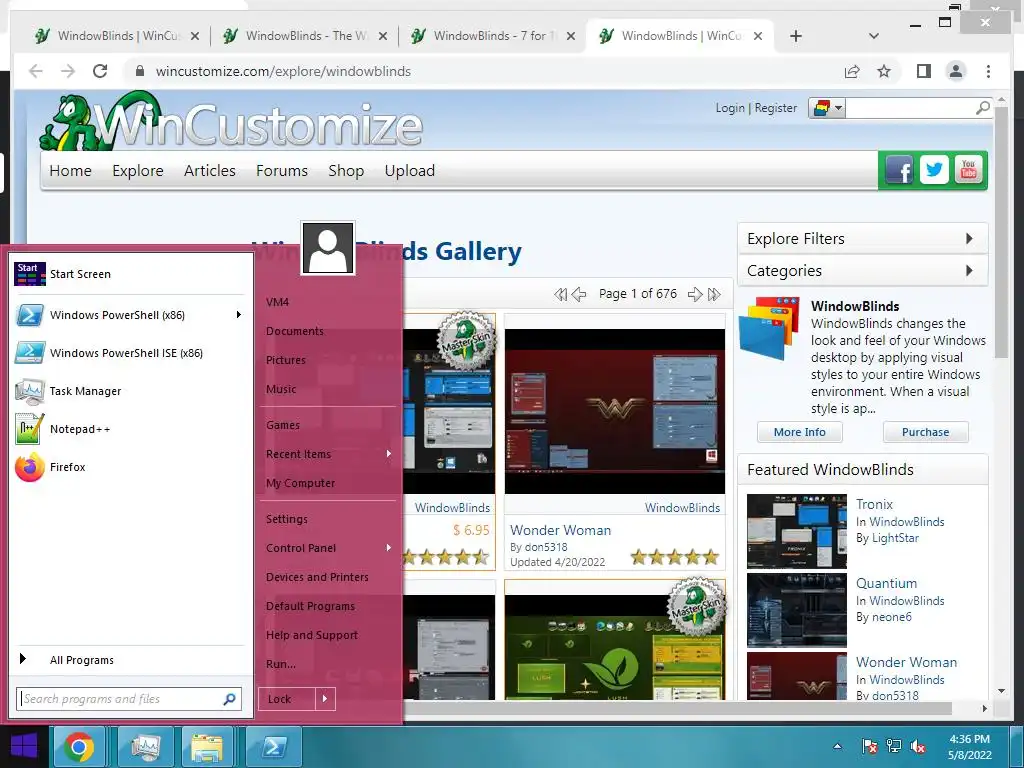Open Chrome profile icon

[956, 71]
